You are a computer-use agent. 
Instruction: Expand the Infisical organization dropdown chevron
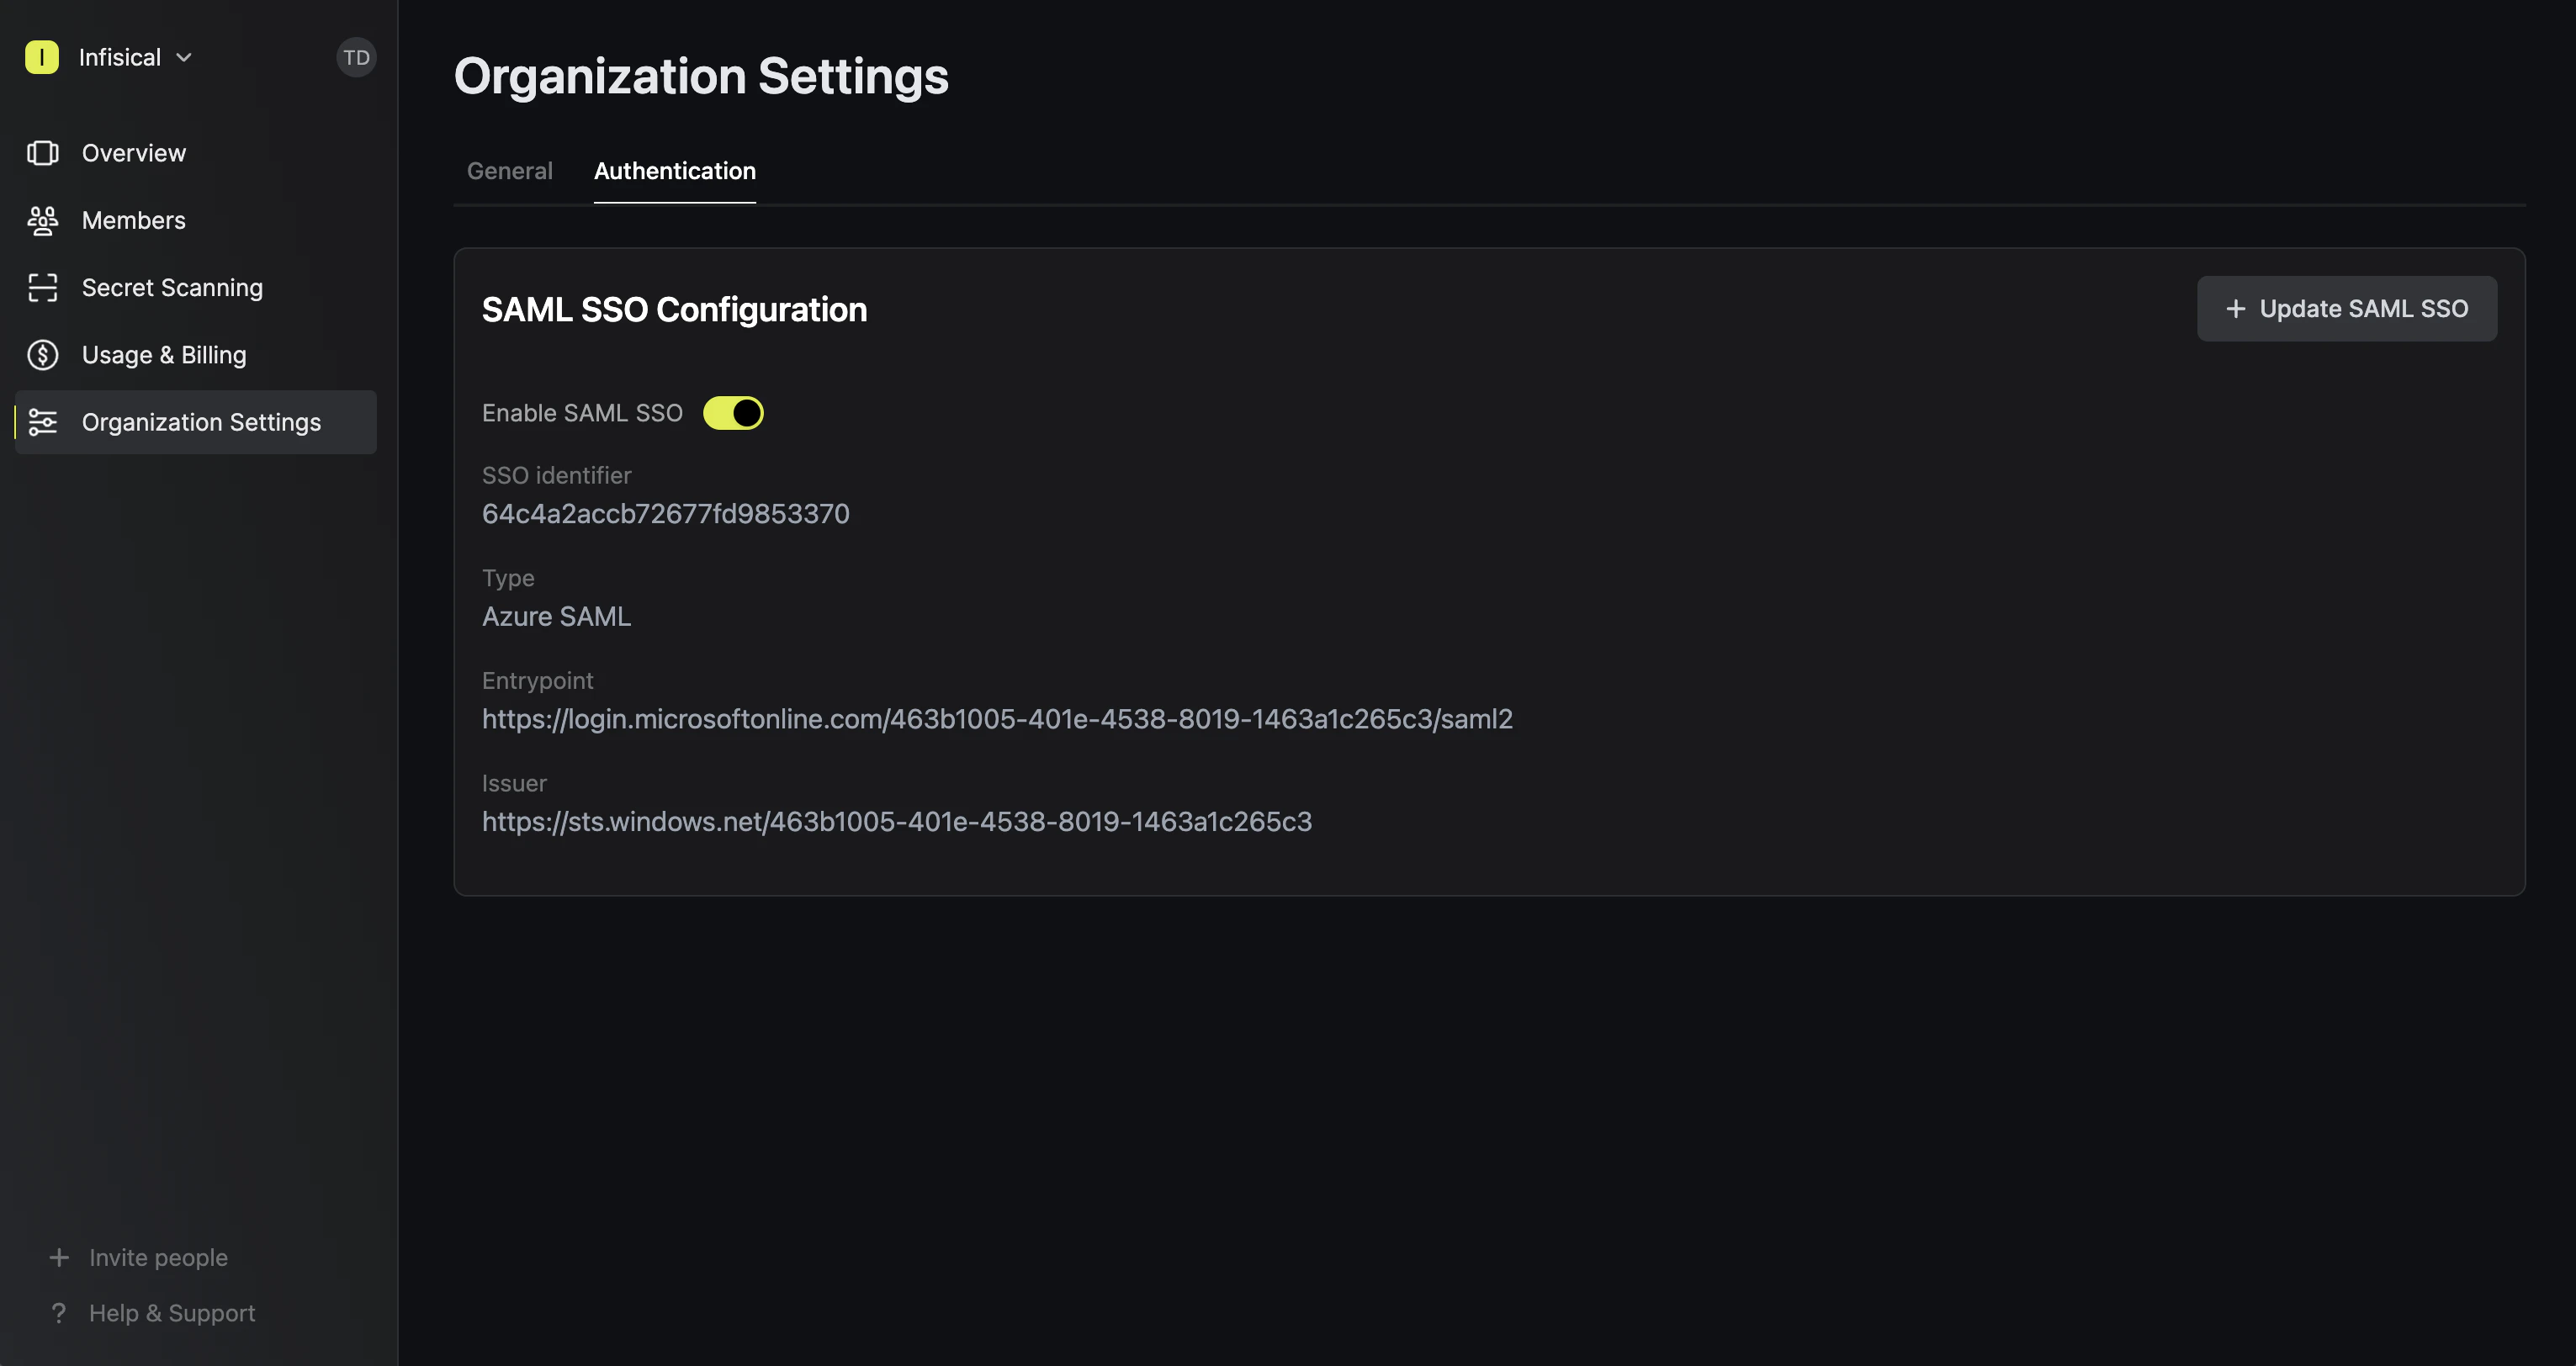[x=184, y=57]
